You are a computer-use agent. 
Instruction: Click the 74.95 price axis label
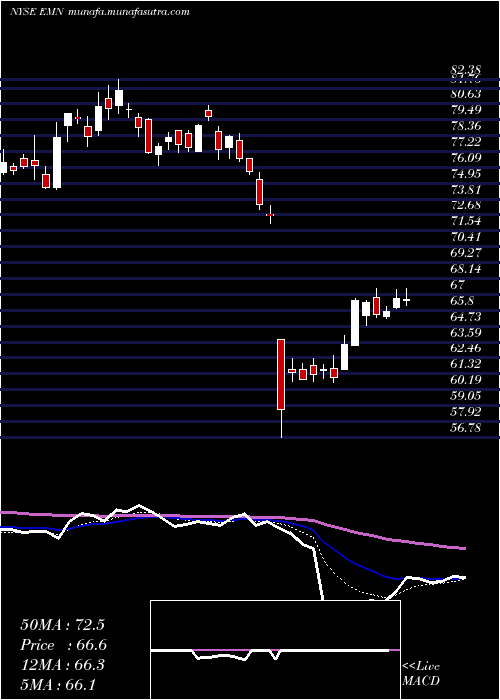coord(466,173)
